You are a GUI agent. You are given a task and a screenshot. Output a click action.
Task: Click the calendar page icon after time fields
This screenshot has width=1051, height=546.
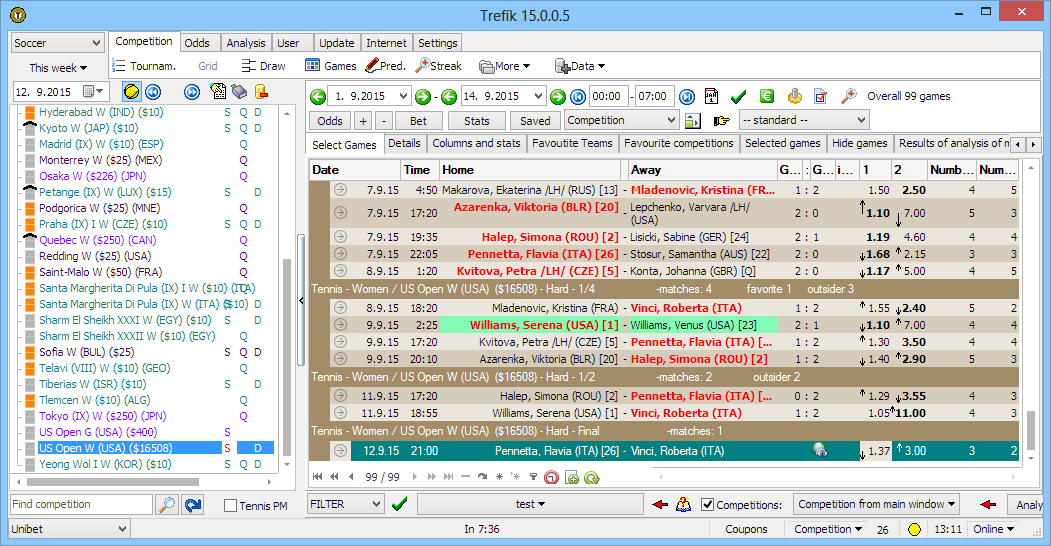point(711,97)
